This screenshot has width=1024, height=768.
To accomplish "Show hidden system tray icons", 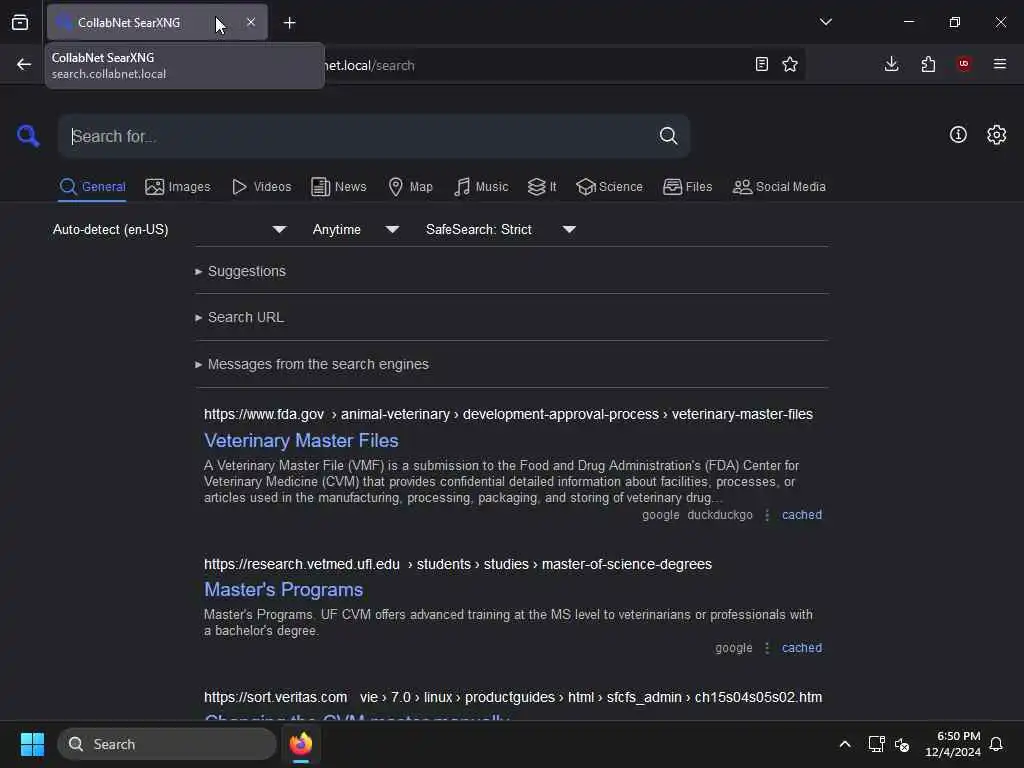I will (844, 744).
